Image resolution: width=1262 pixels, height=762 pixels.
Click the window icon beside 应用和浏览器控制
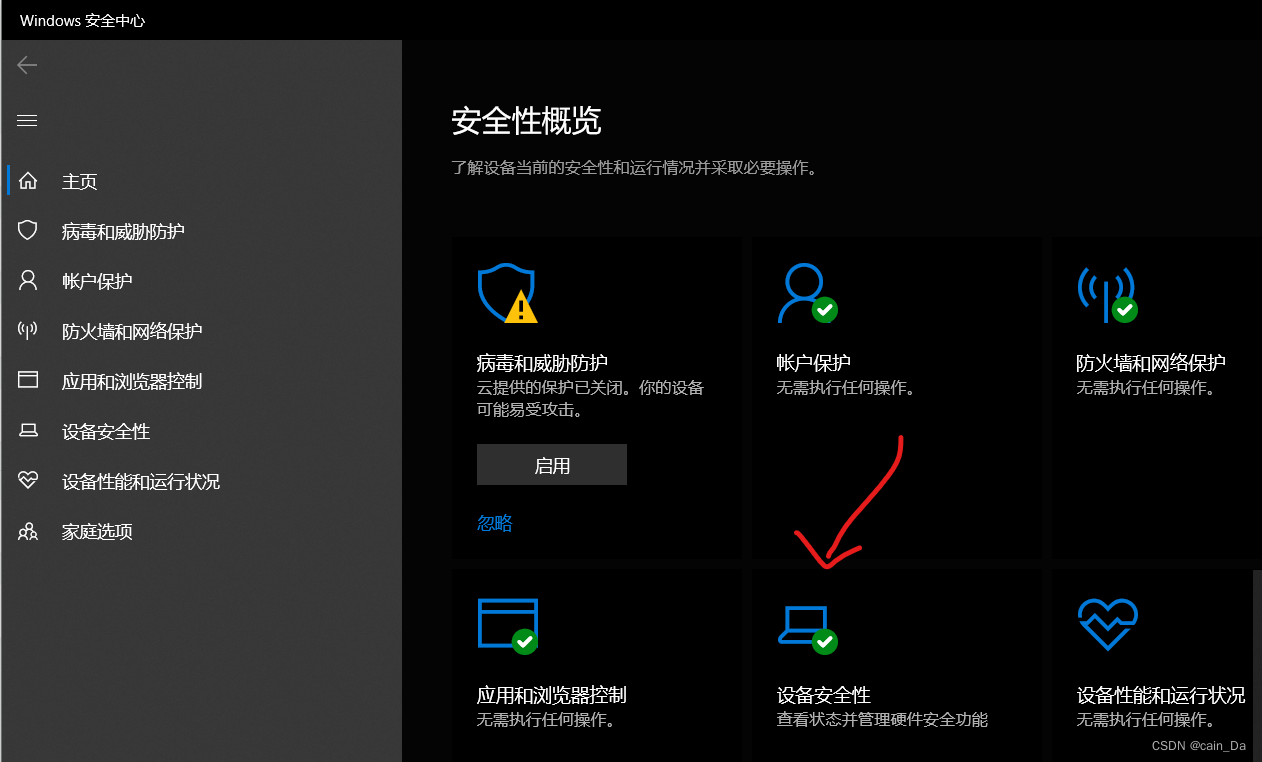tap(28, 381)
